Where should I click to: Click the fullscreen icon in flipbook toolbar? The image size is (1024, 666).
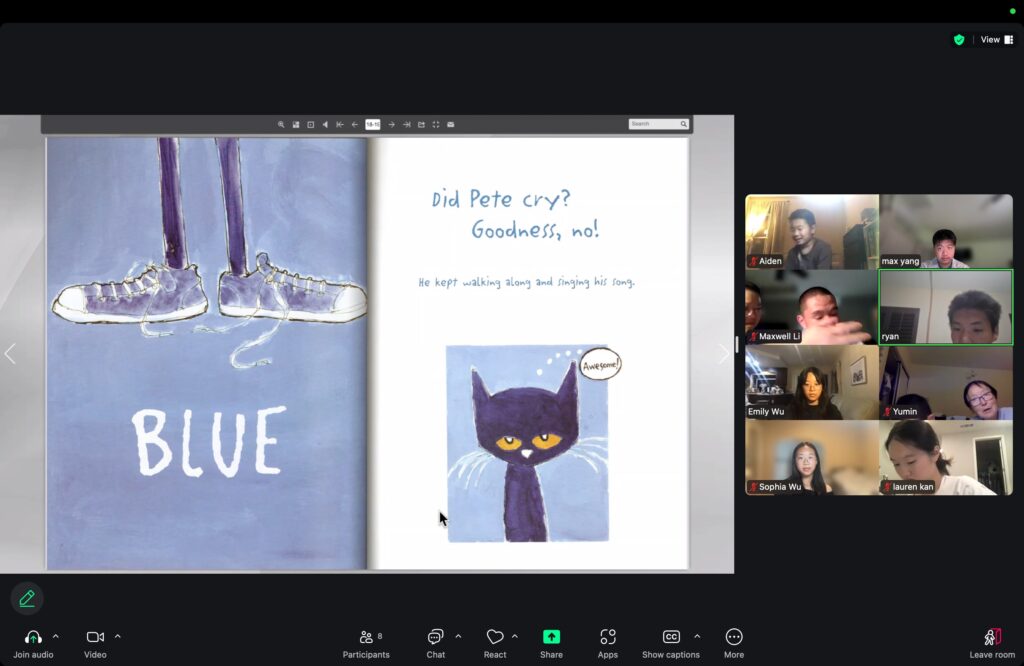pyautogui.click(x=436, y=124)
